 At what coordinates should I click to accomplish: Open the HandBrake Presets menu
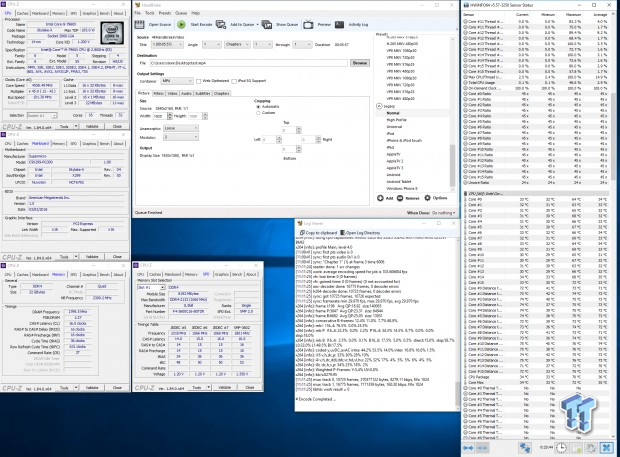click(164, 13)
